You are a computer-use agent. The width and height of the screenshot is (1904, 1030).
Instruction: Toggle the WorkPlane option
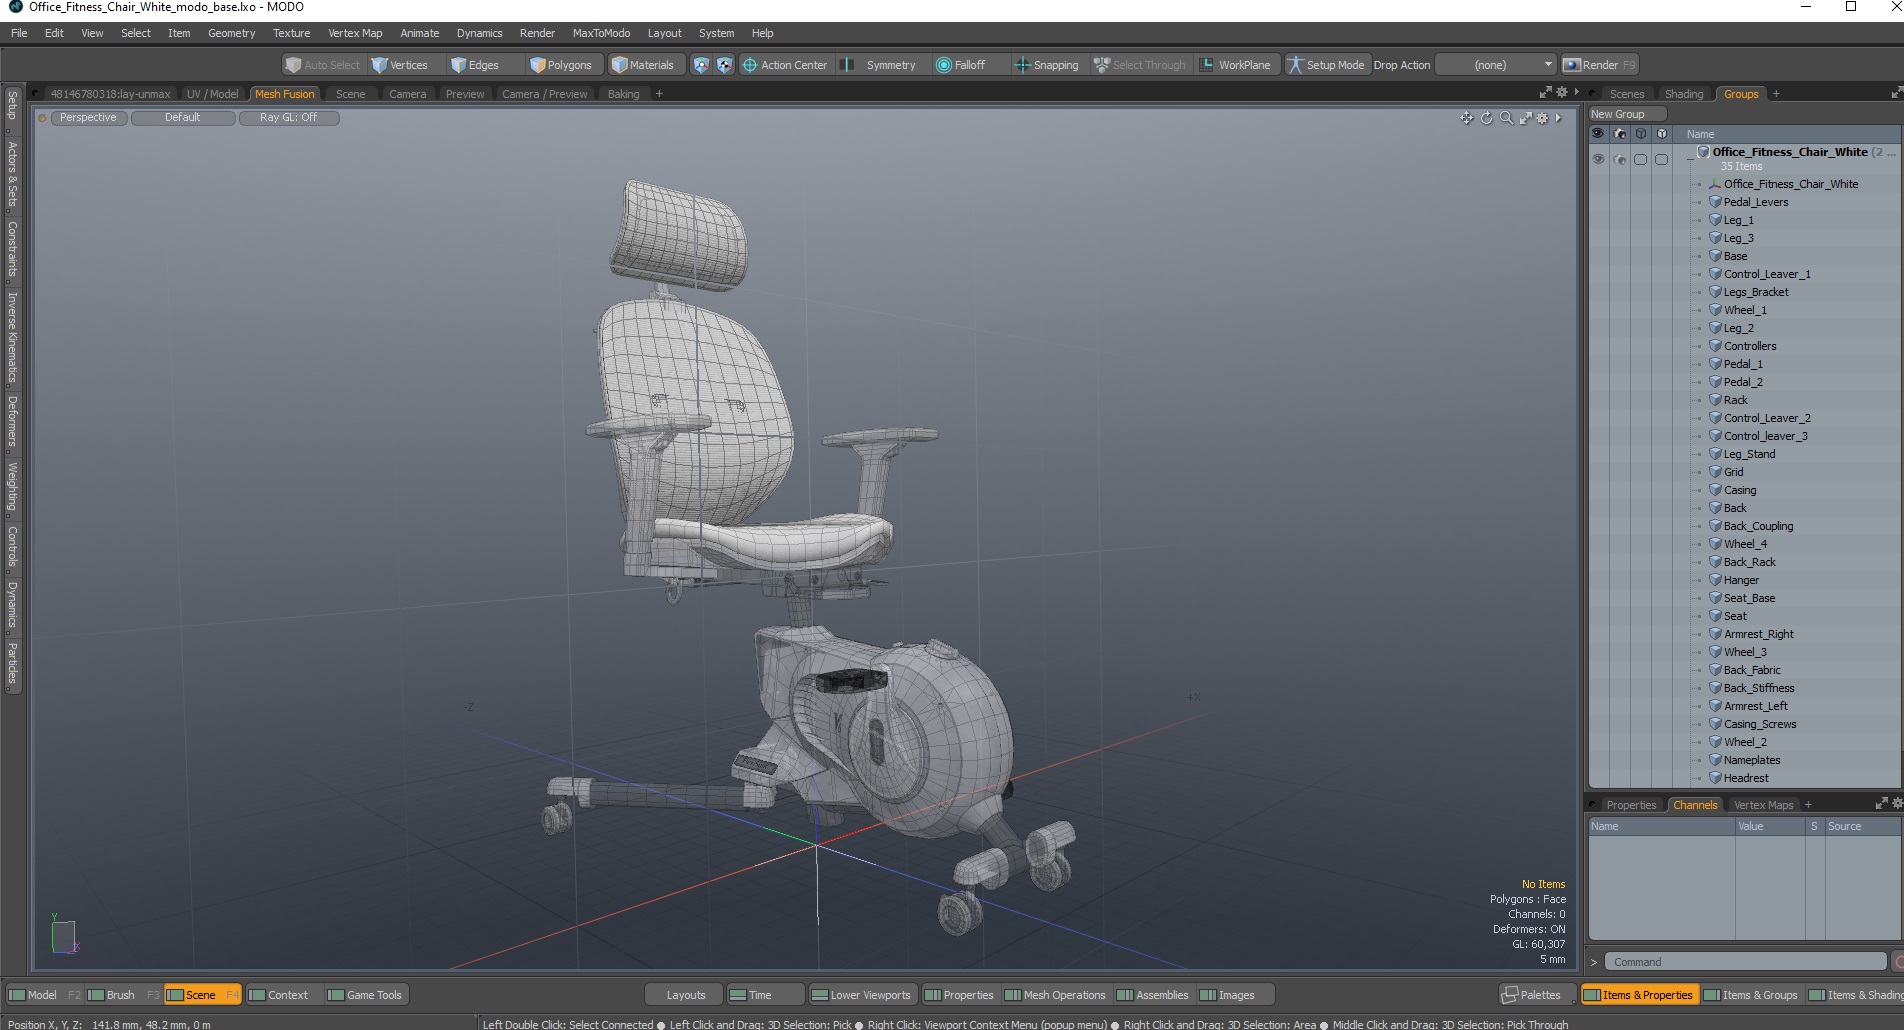tap(1235, 65)
